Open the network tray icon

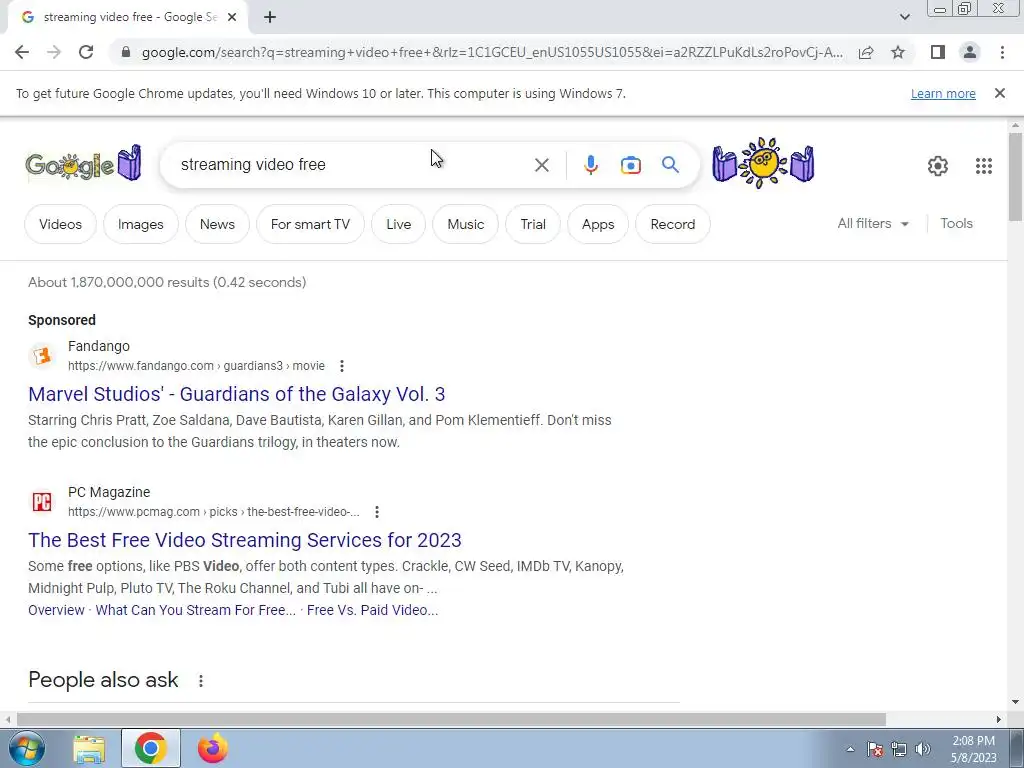pos(899,749)
